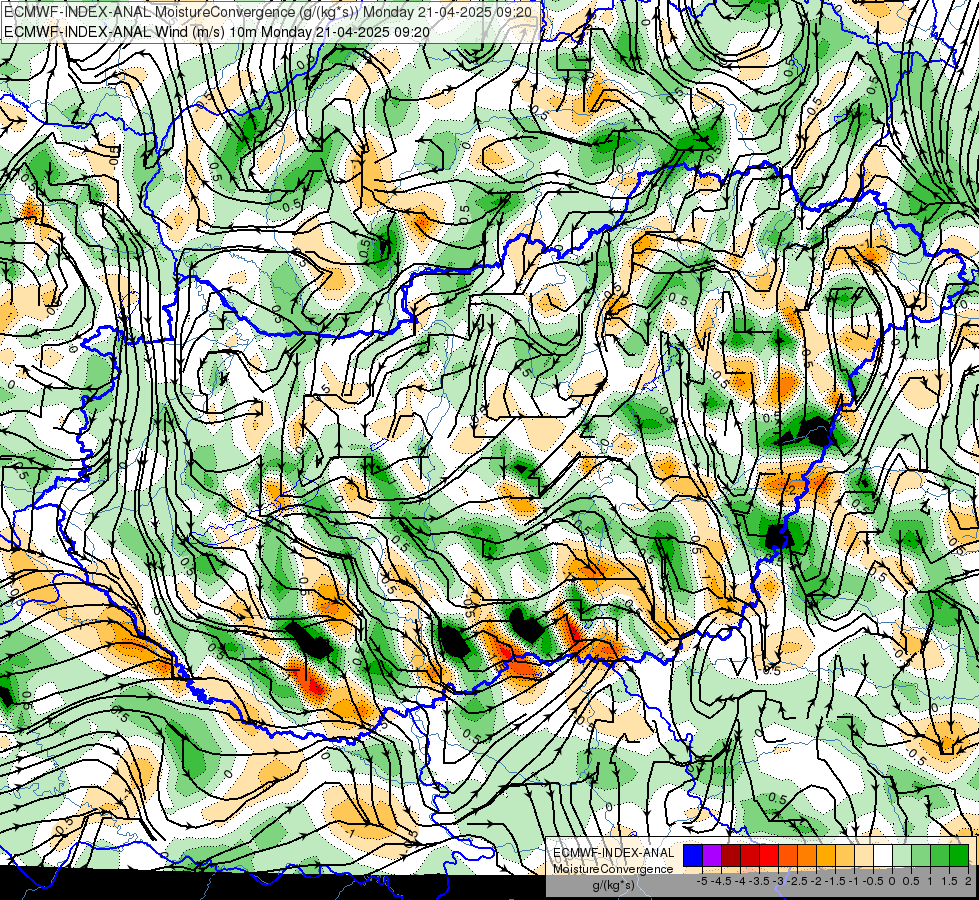Click the darkest green legend swatch
The width and height of the screenshot is (979, 900).
tap(959, 855)
